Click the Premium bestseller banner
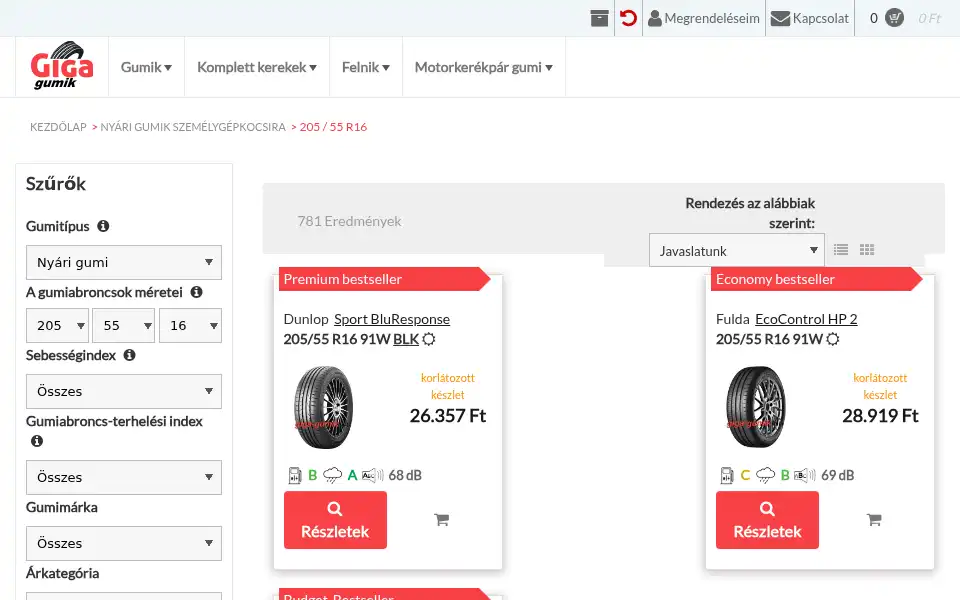 (384, 279)
